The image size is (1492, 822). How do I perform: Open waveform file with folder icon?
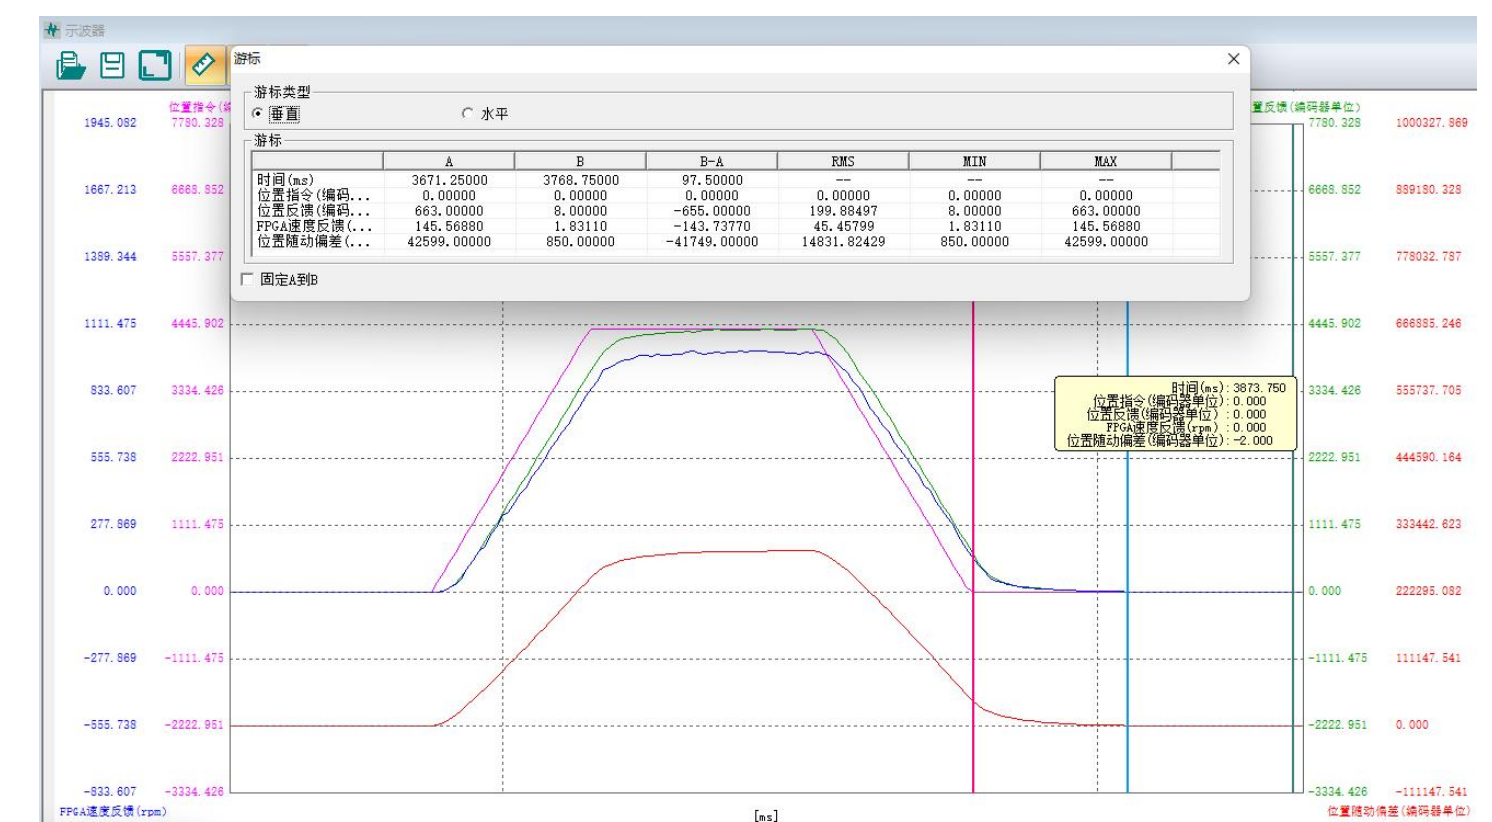click(x=71, y=66)
